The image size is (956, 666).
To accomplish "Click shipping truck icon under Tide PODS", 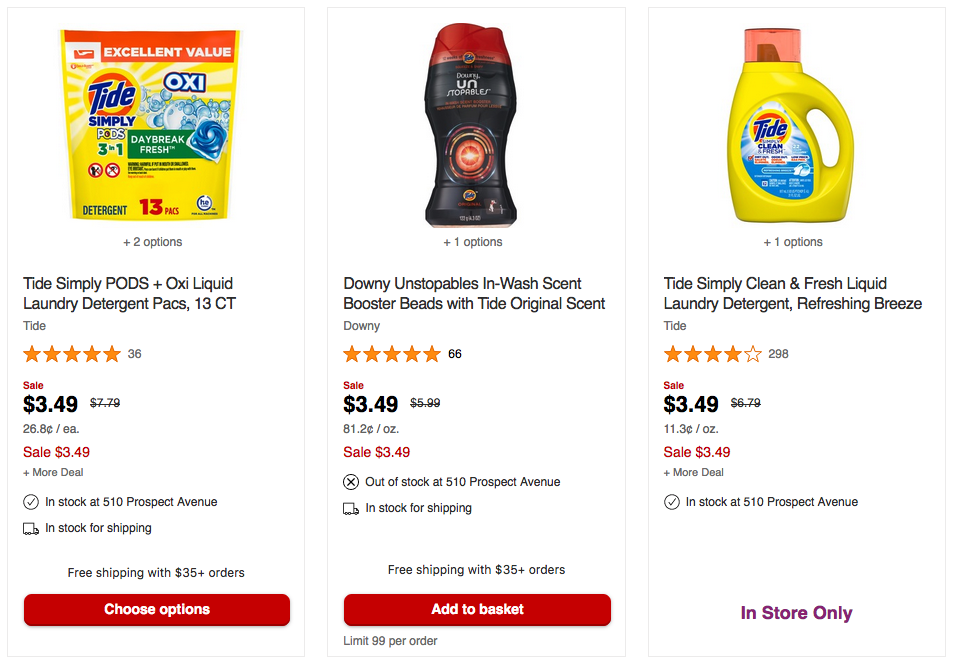I will click(31, 528).
